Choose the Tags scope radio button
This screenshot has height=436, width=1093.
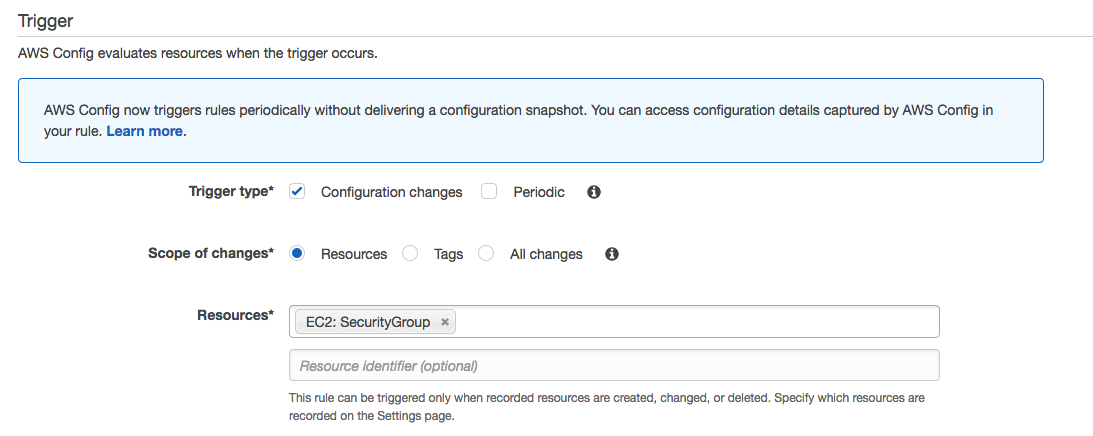410,254
